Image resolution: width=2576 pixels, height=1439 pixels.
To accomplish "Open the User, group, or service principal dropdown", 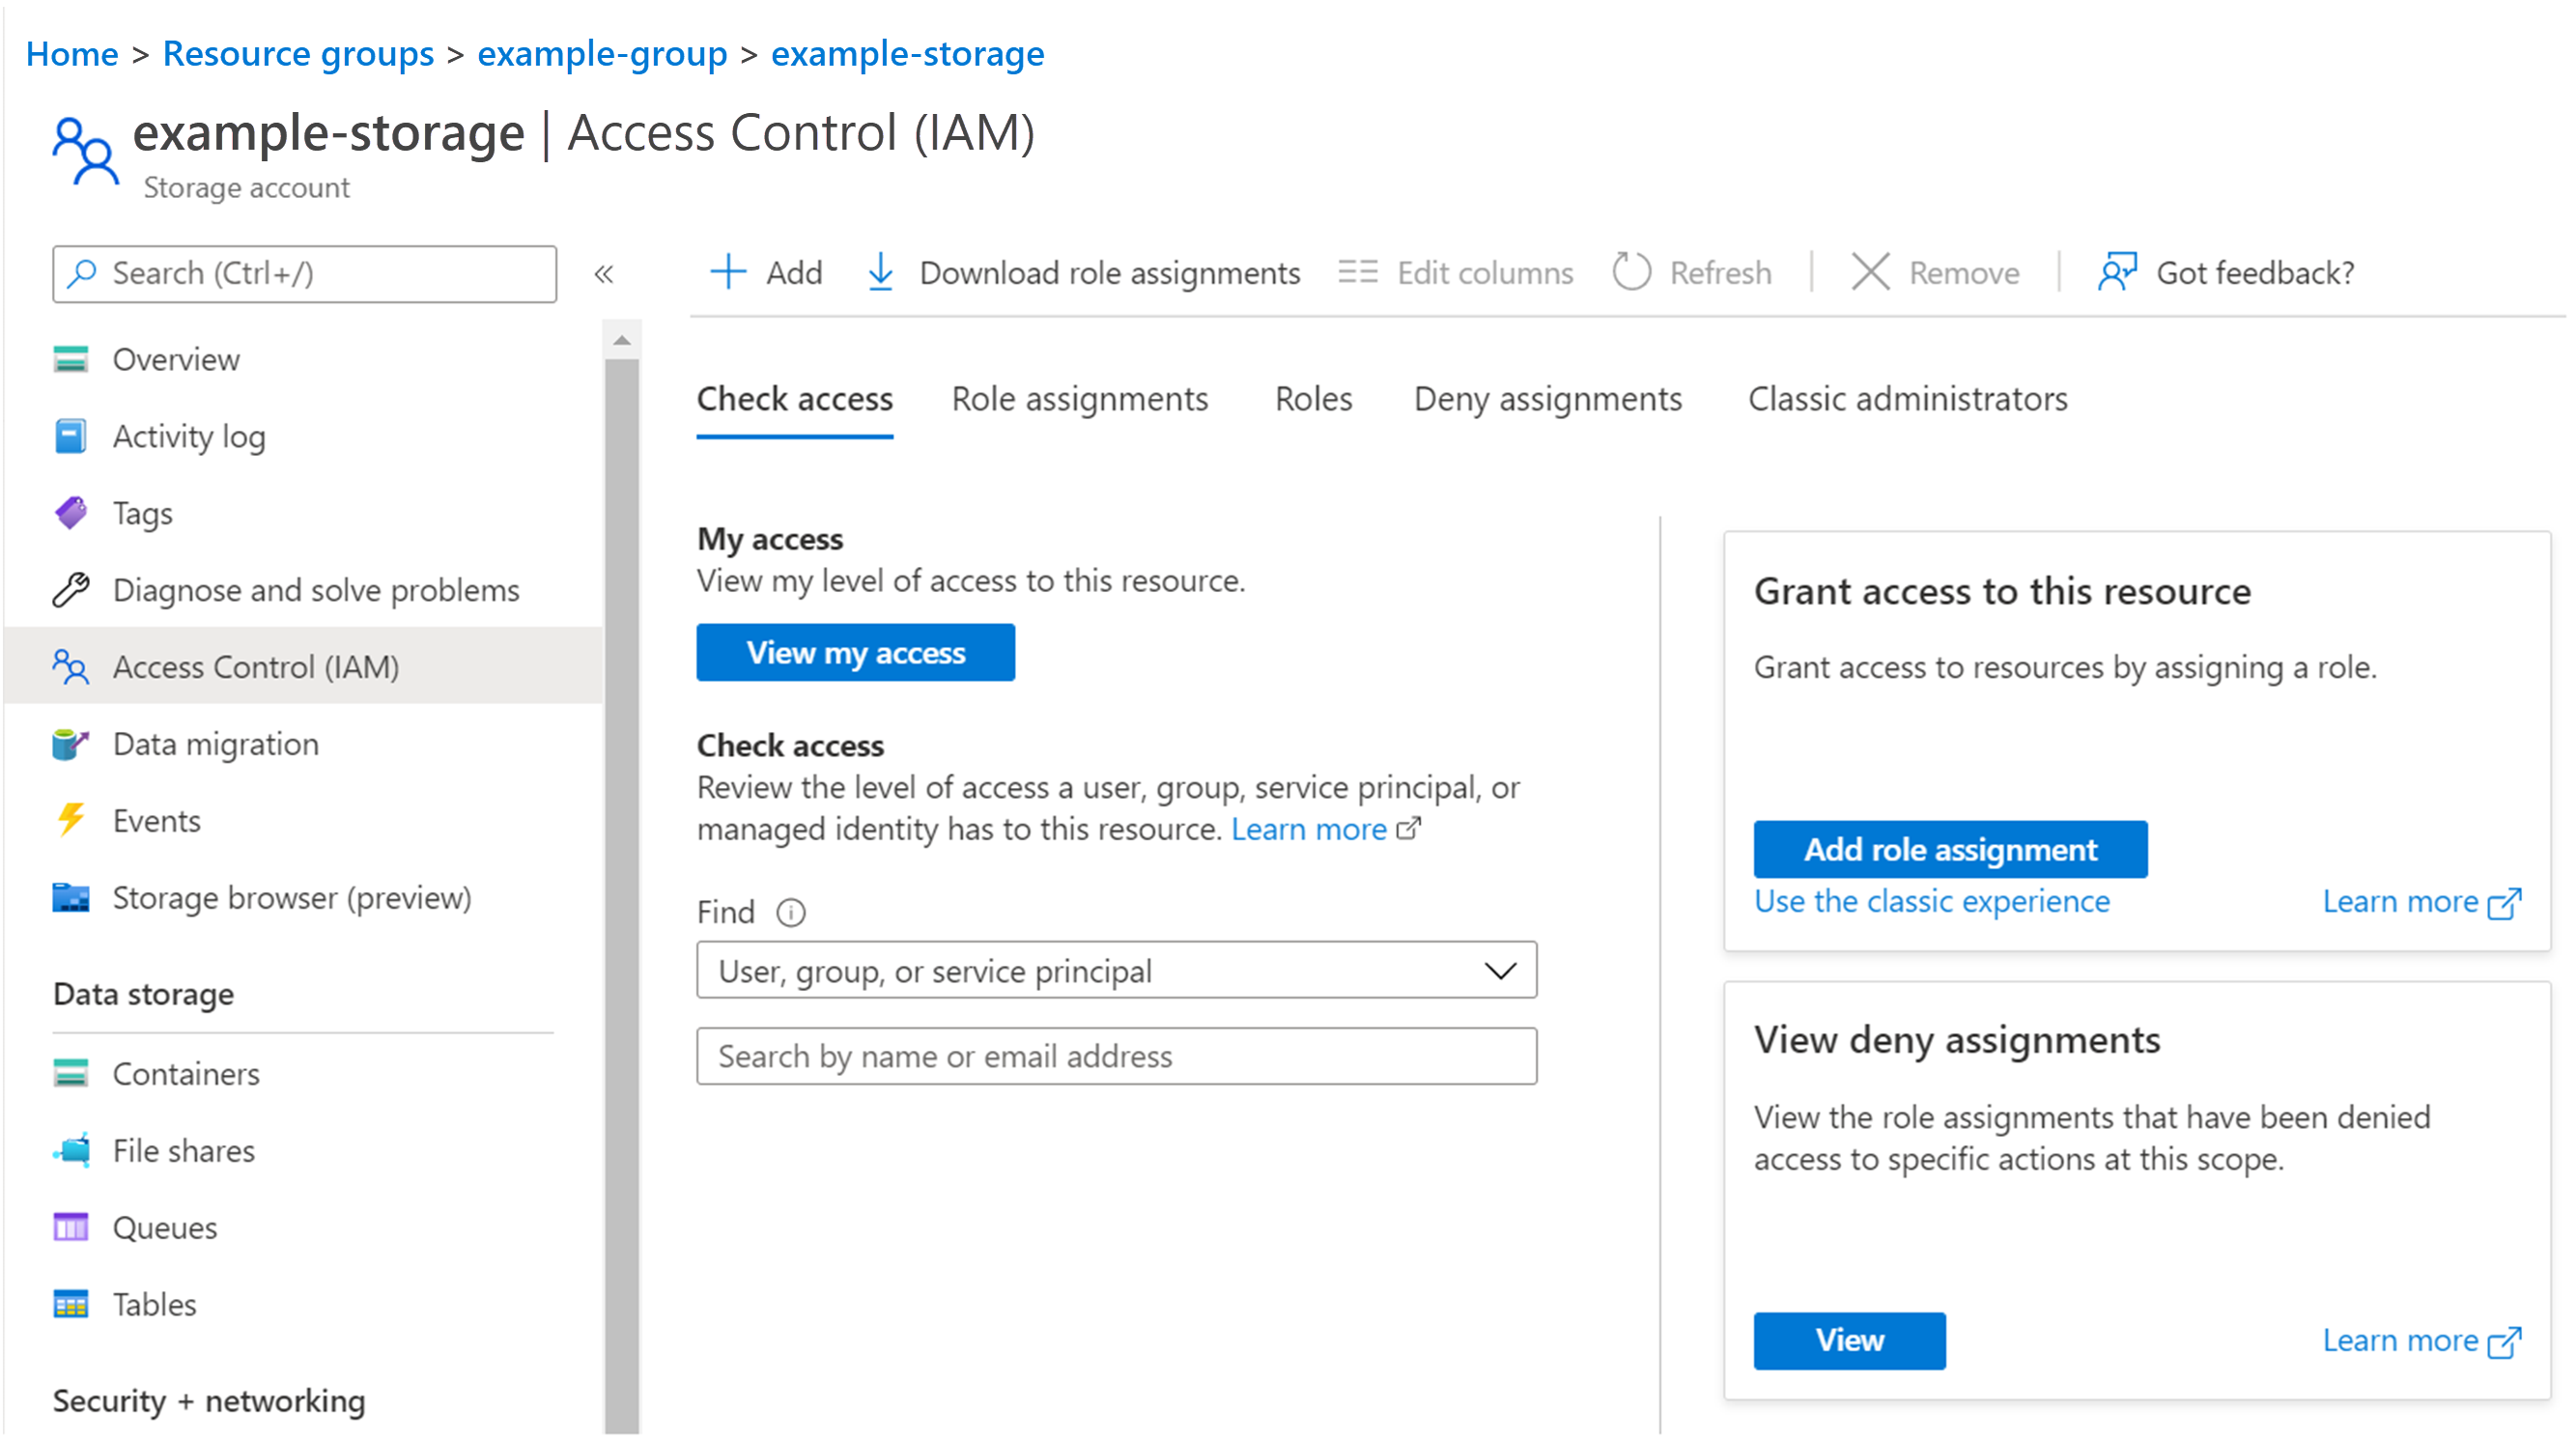I will pos(1117,970).
